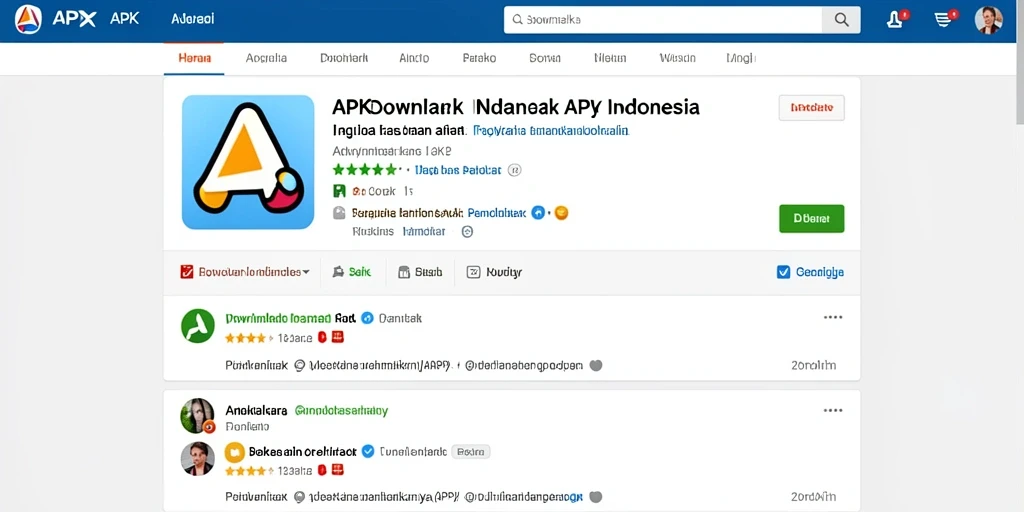Click verified badge next to Daniitak
The image size is (1024, 512).
(x=367, y=318)
